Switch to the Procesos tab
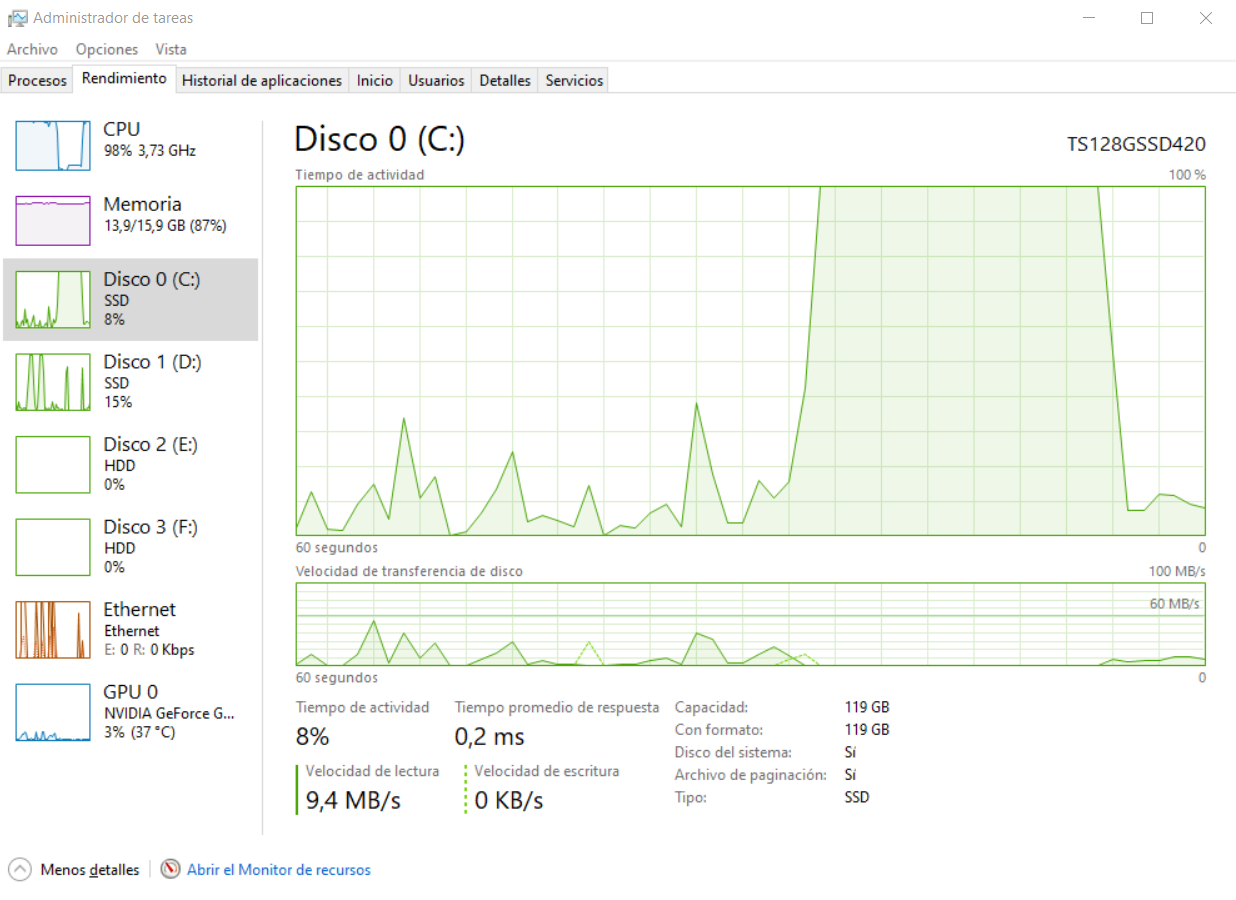 point(37,80)
